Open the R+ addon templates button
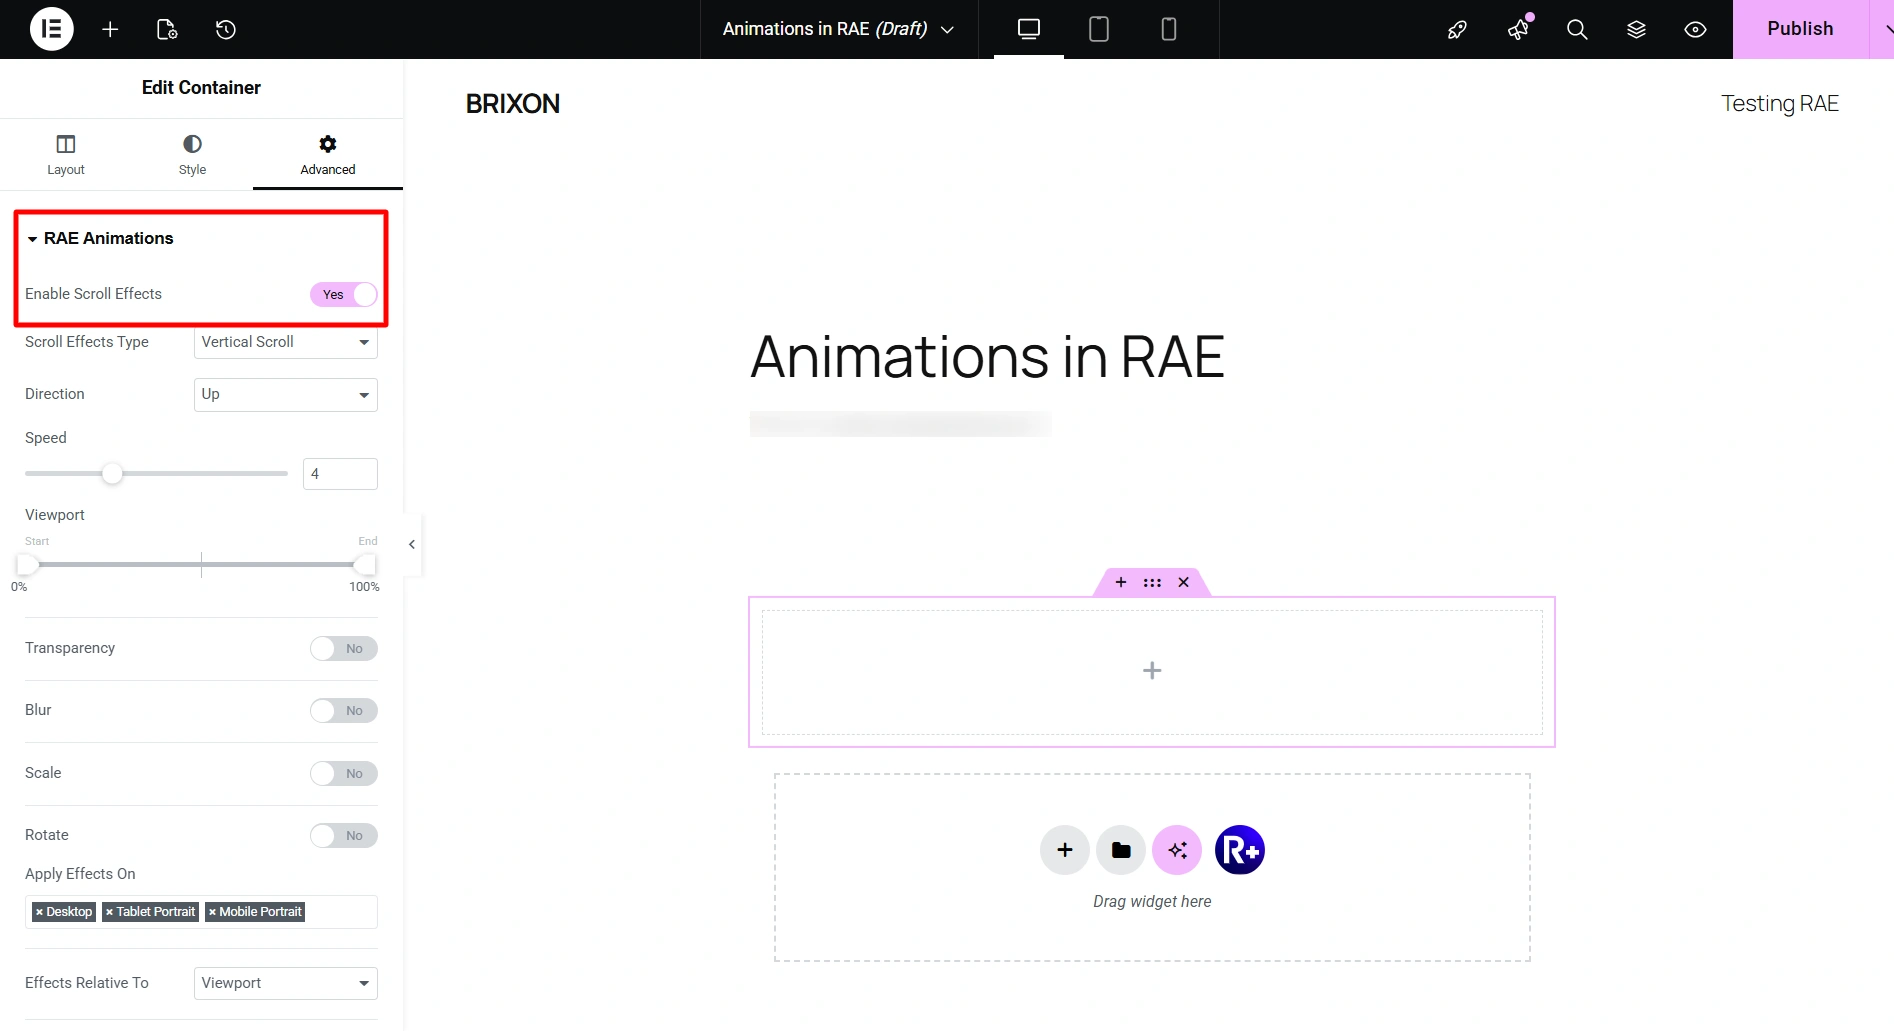 pyautogui.click(x=1240, y=850)
